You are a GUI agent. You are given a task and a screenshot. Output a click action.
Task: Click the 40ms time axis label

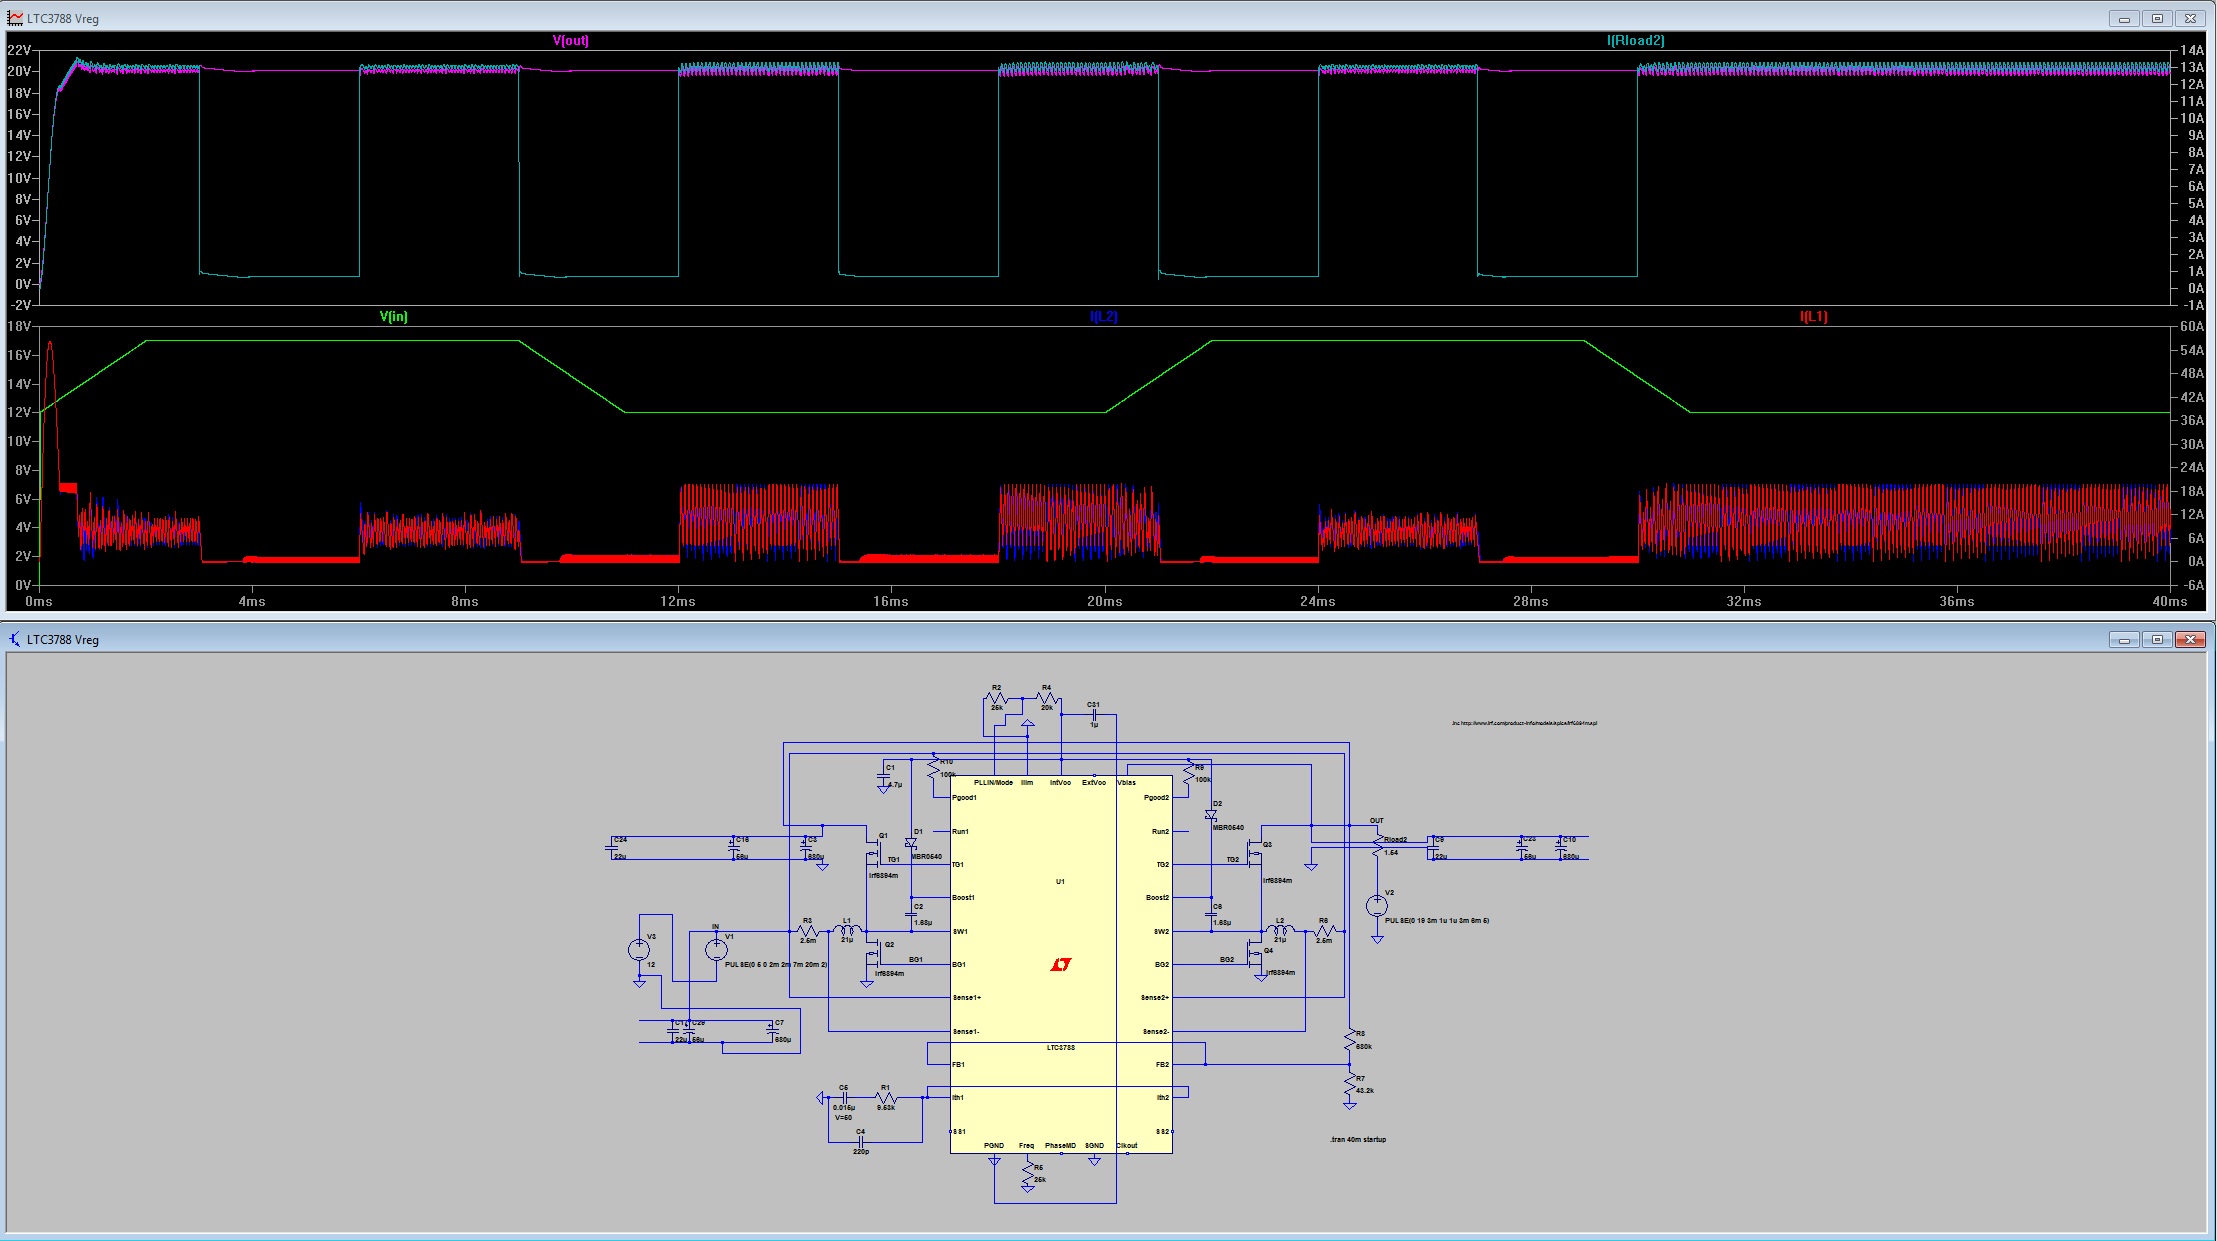(x=2169, y=602)
